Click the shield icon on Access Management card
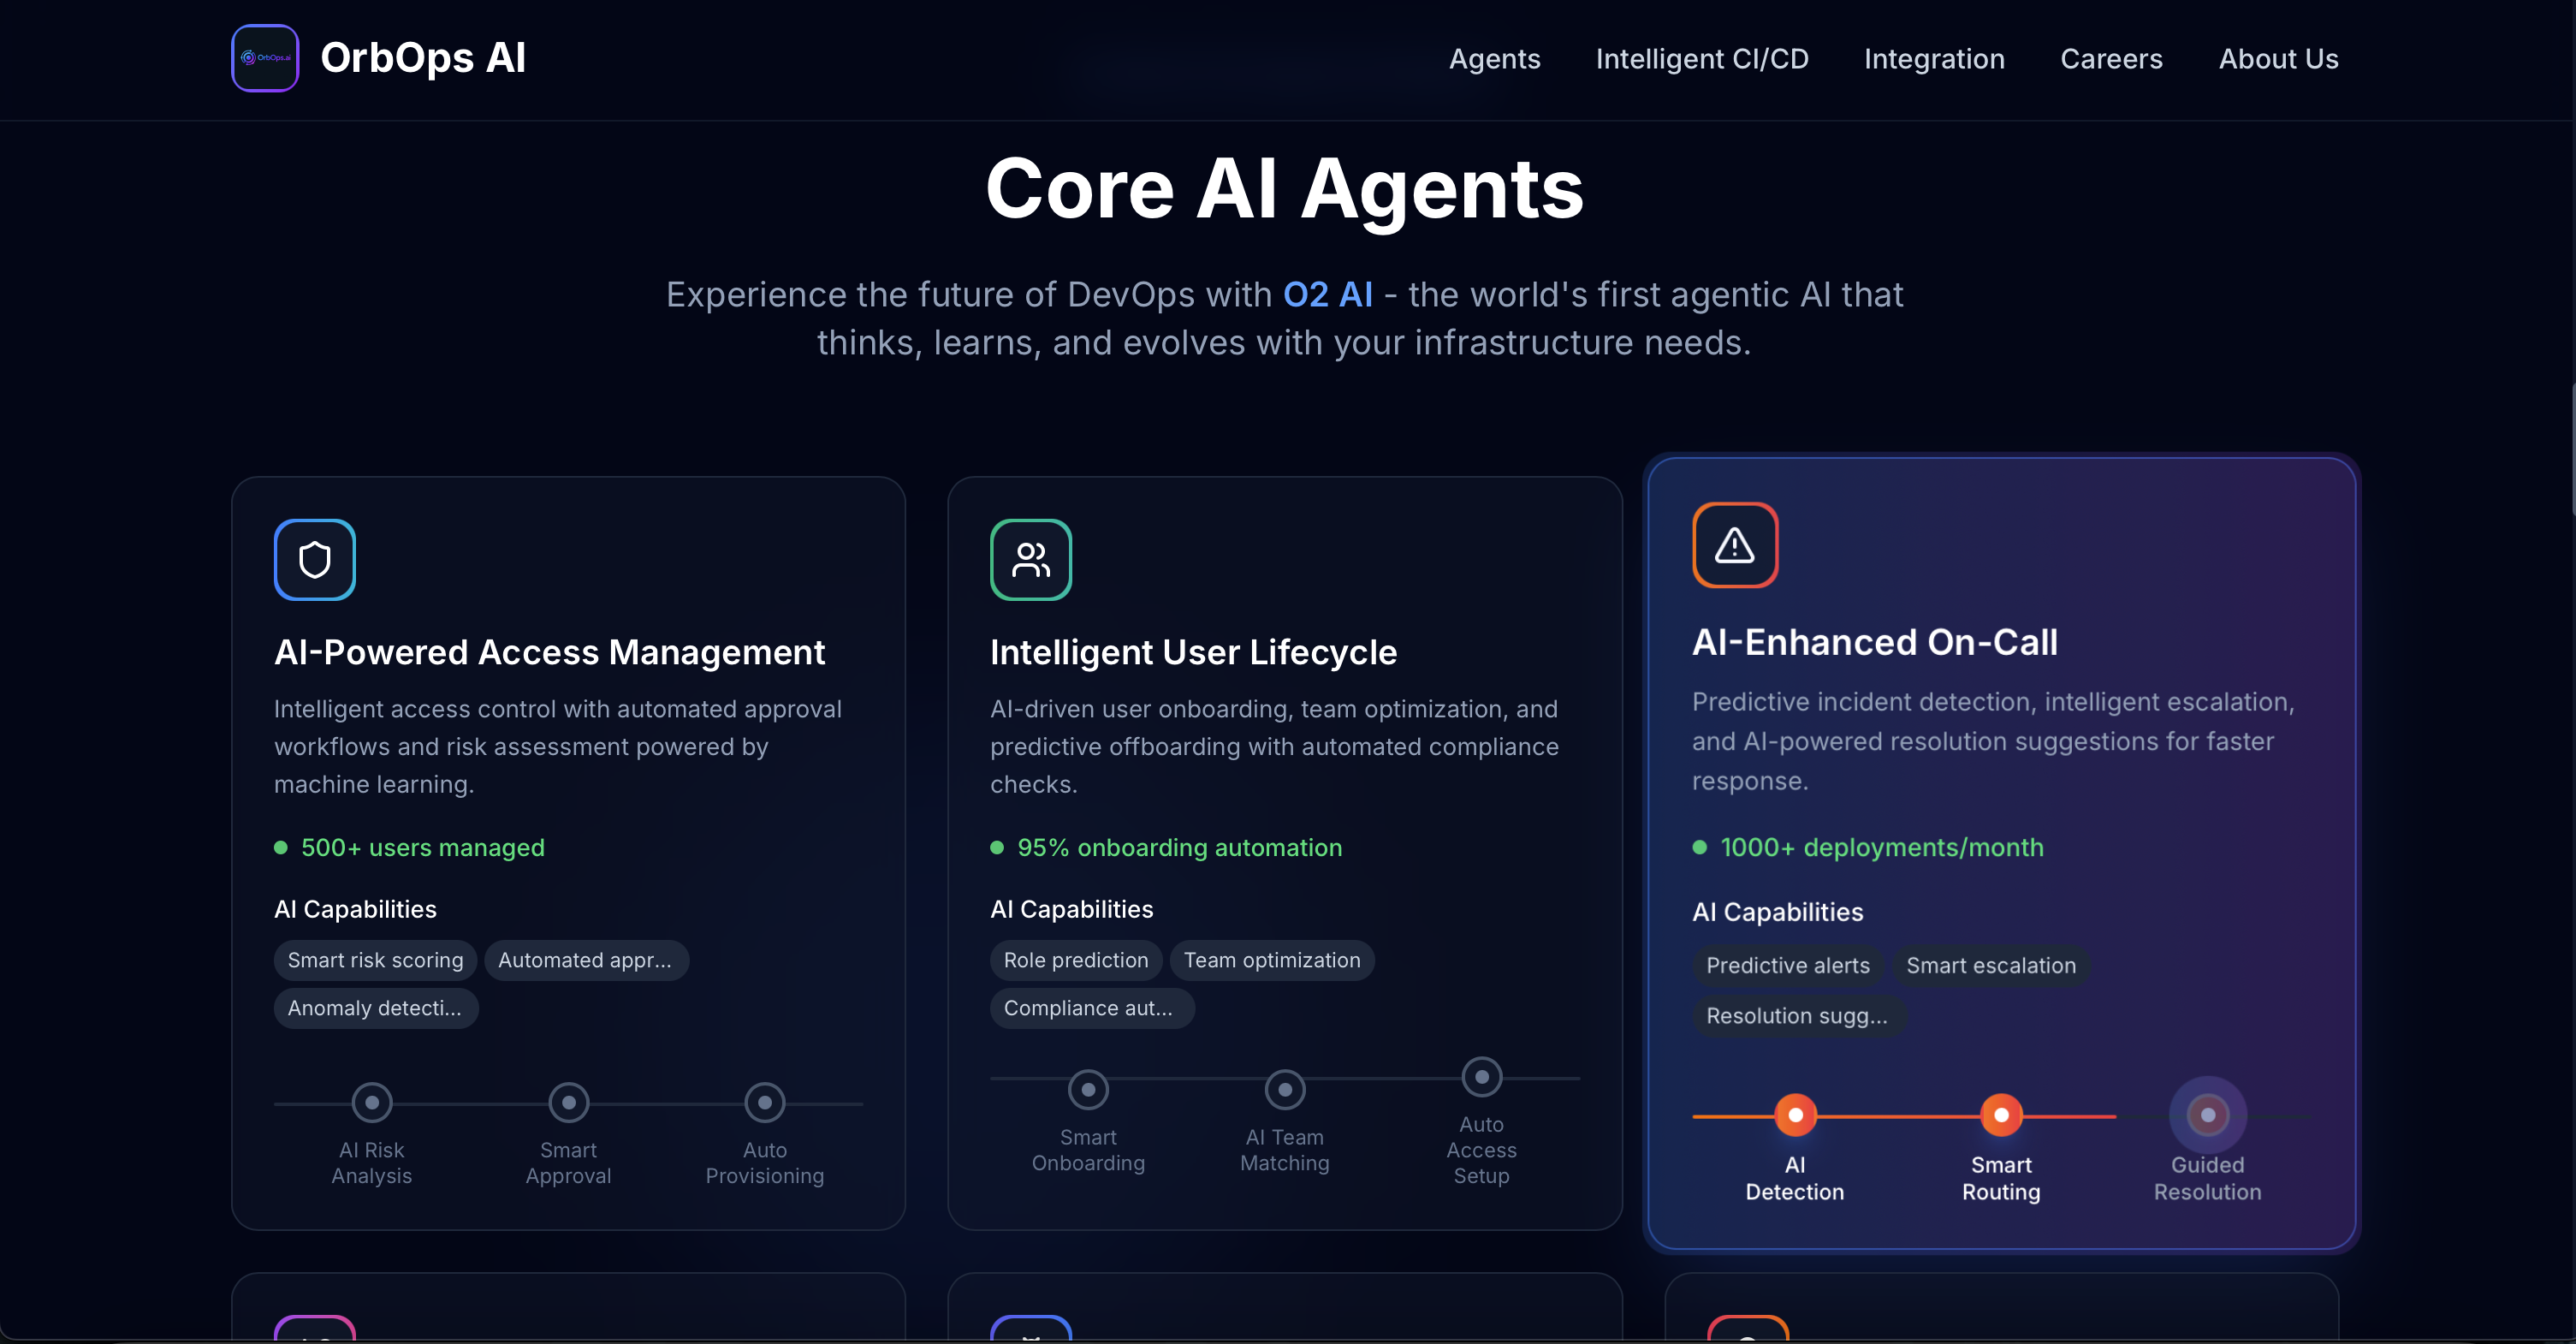Viewport: 2576px width, 1344px height. [315, 560]
